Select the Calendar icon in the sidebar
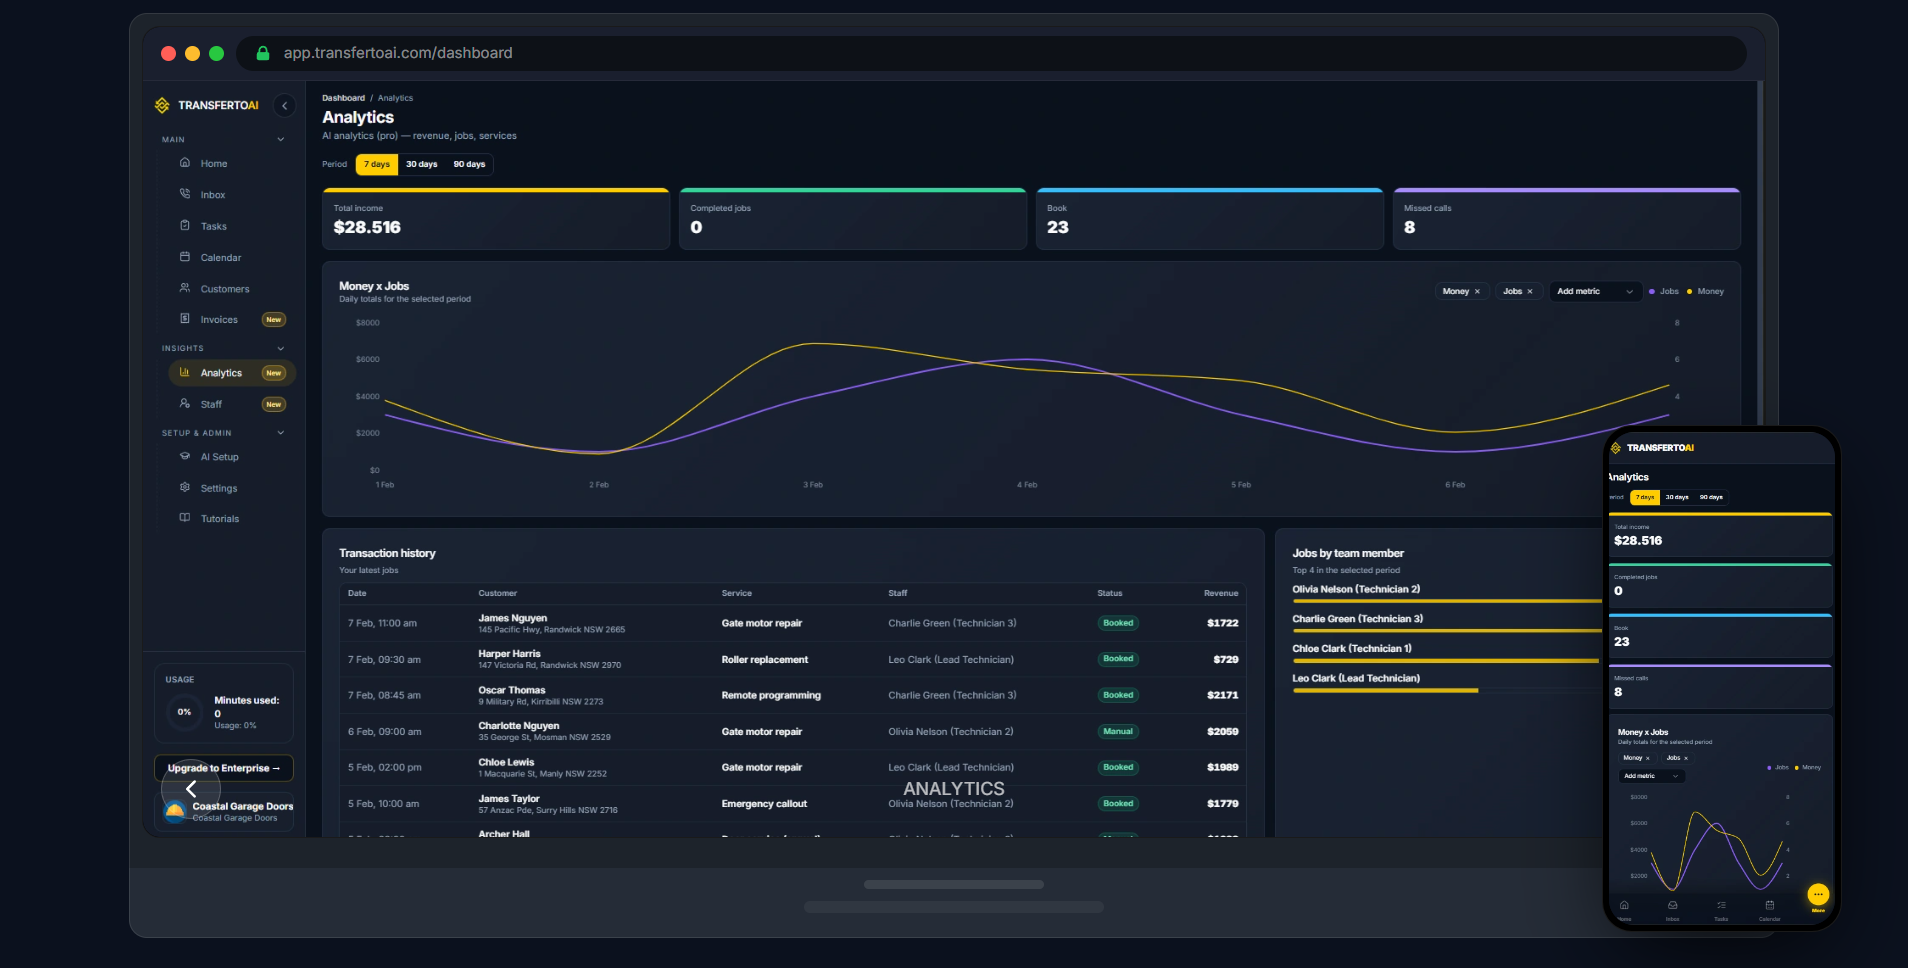Screen dimensions: 1908x968 pyautogui.click(x=186, y=257)
